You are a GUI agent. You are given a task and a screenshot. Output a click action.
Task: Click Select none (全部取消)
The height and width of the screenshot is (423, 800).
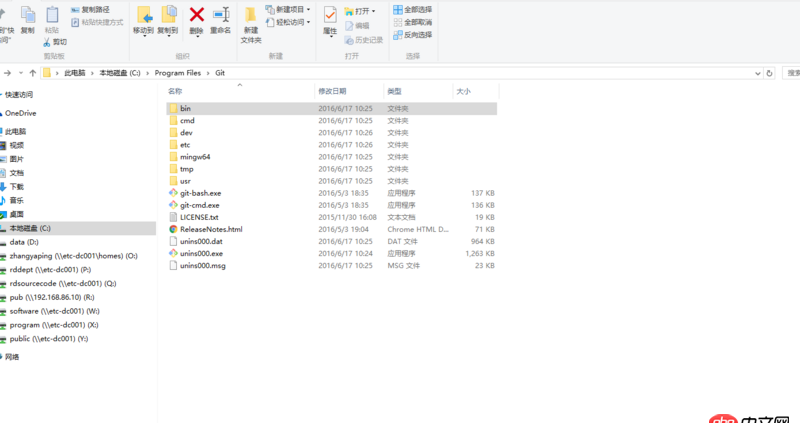pos(413,22)
